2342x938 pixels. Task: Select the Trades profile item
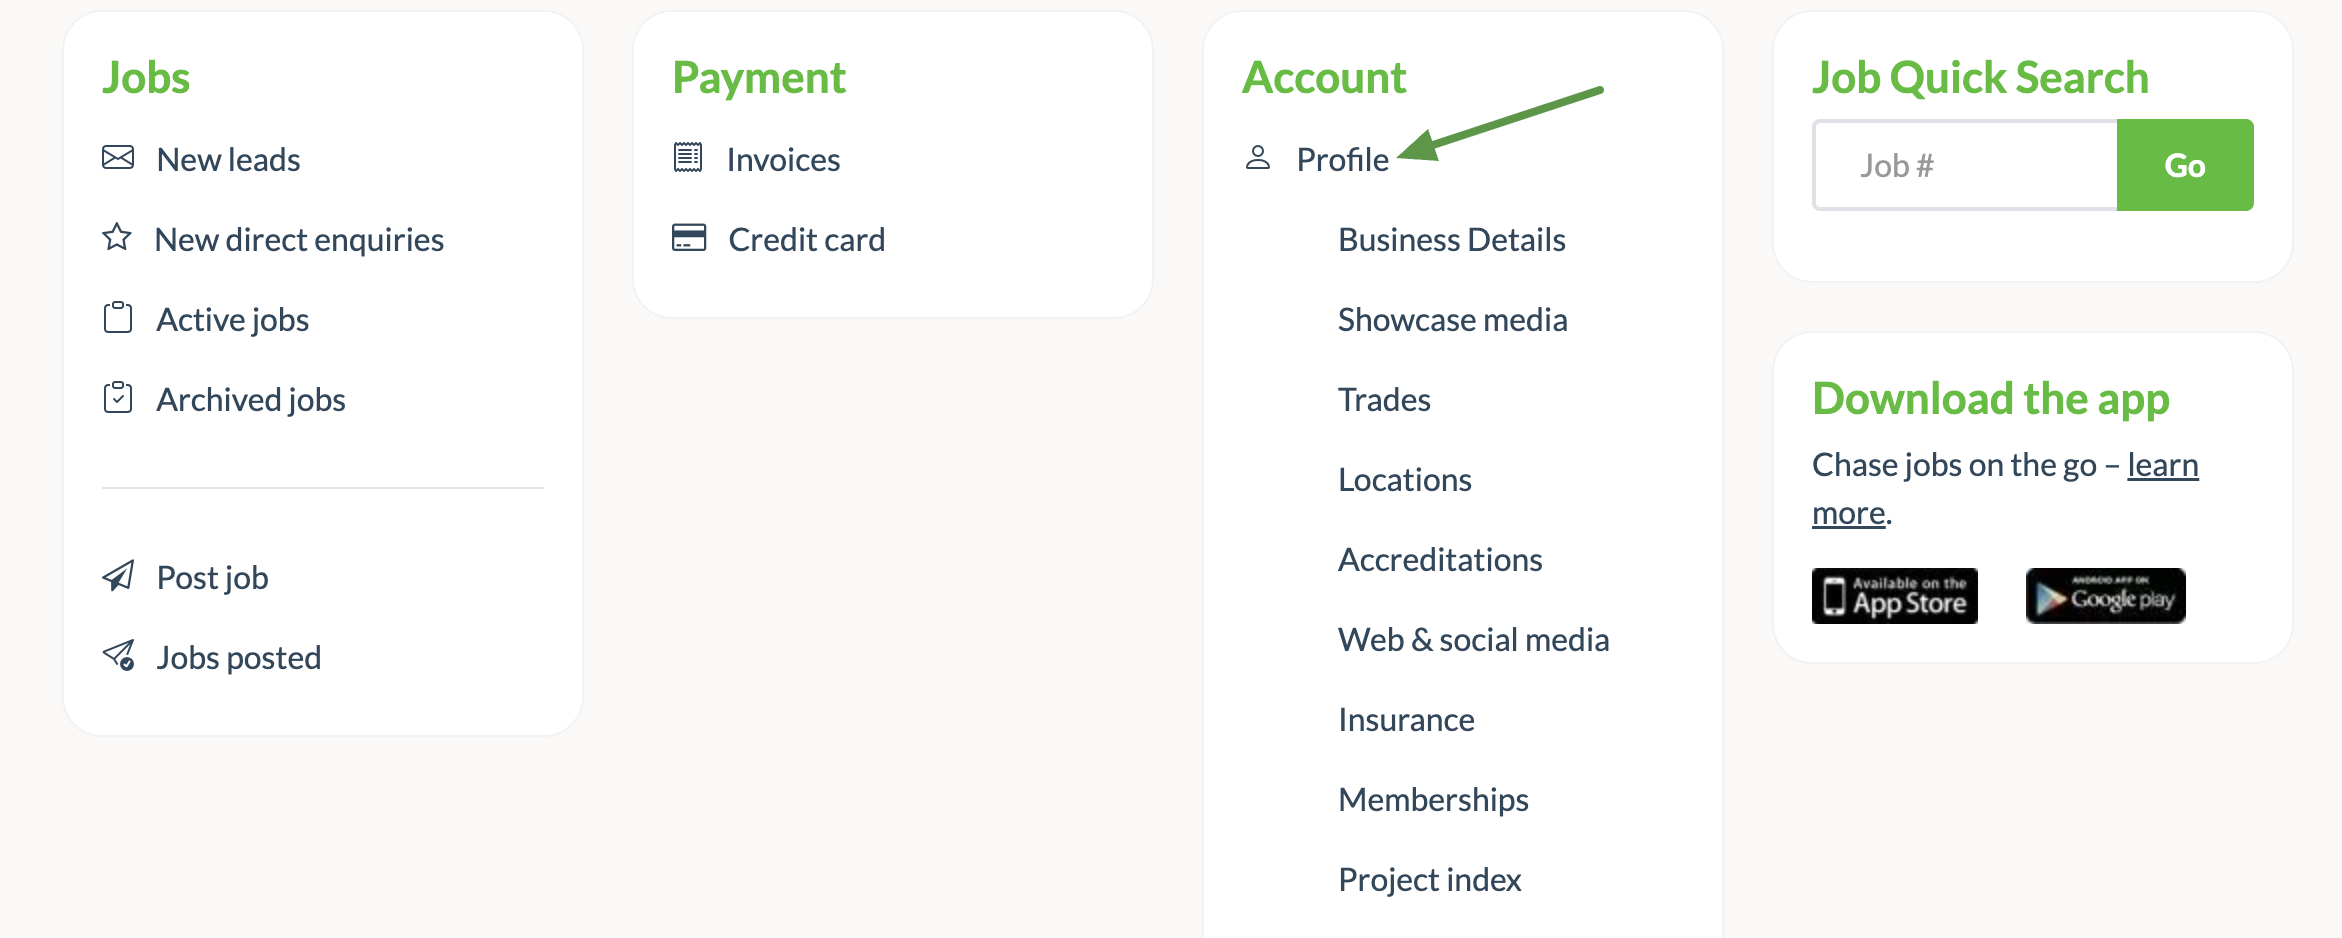[1384, 400]
